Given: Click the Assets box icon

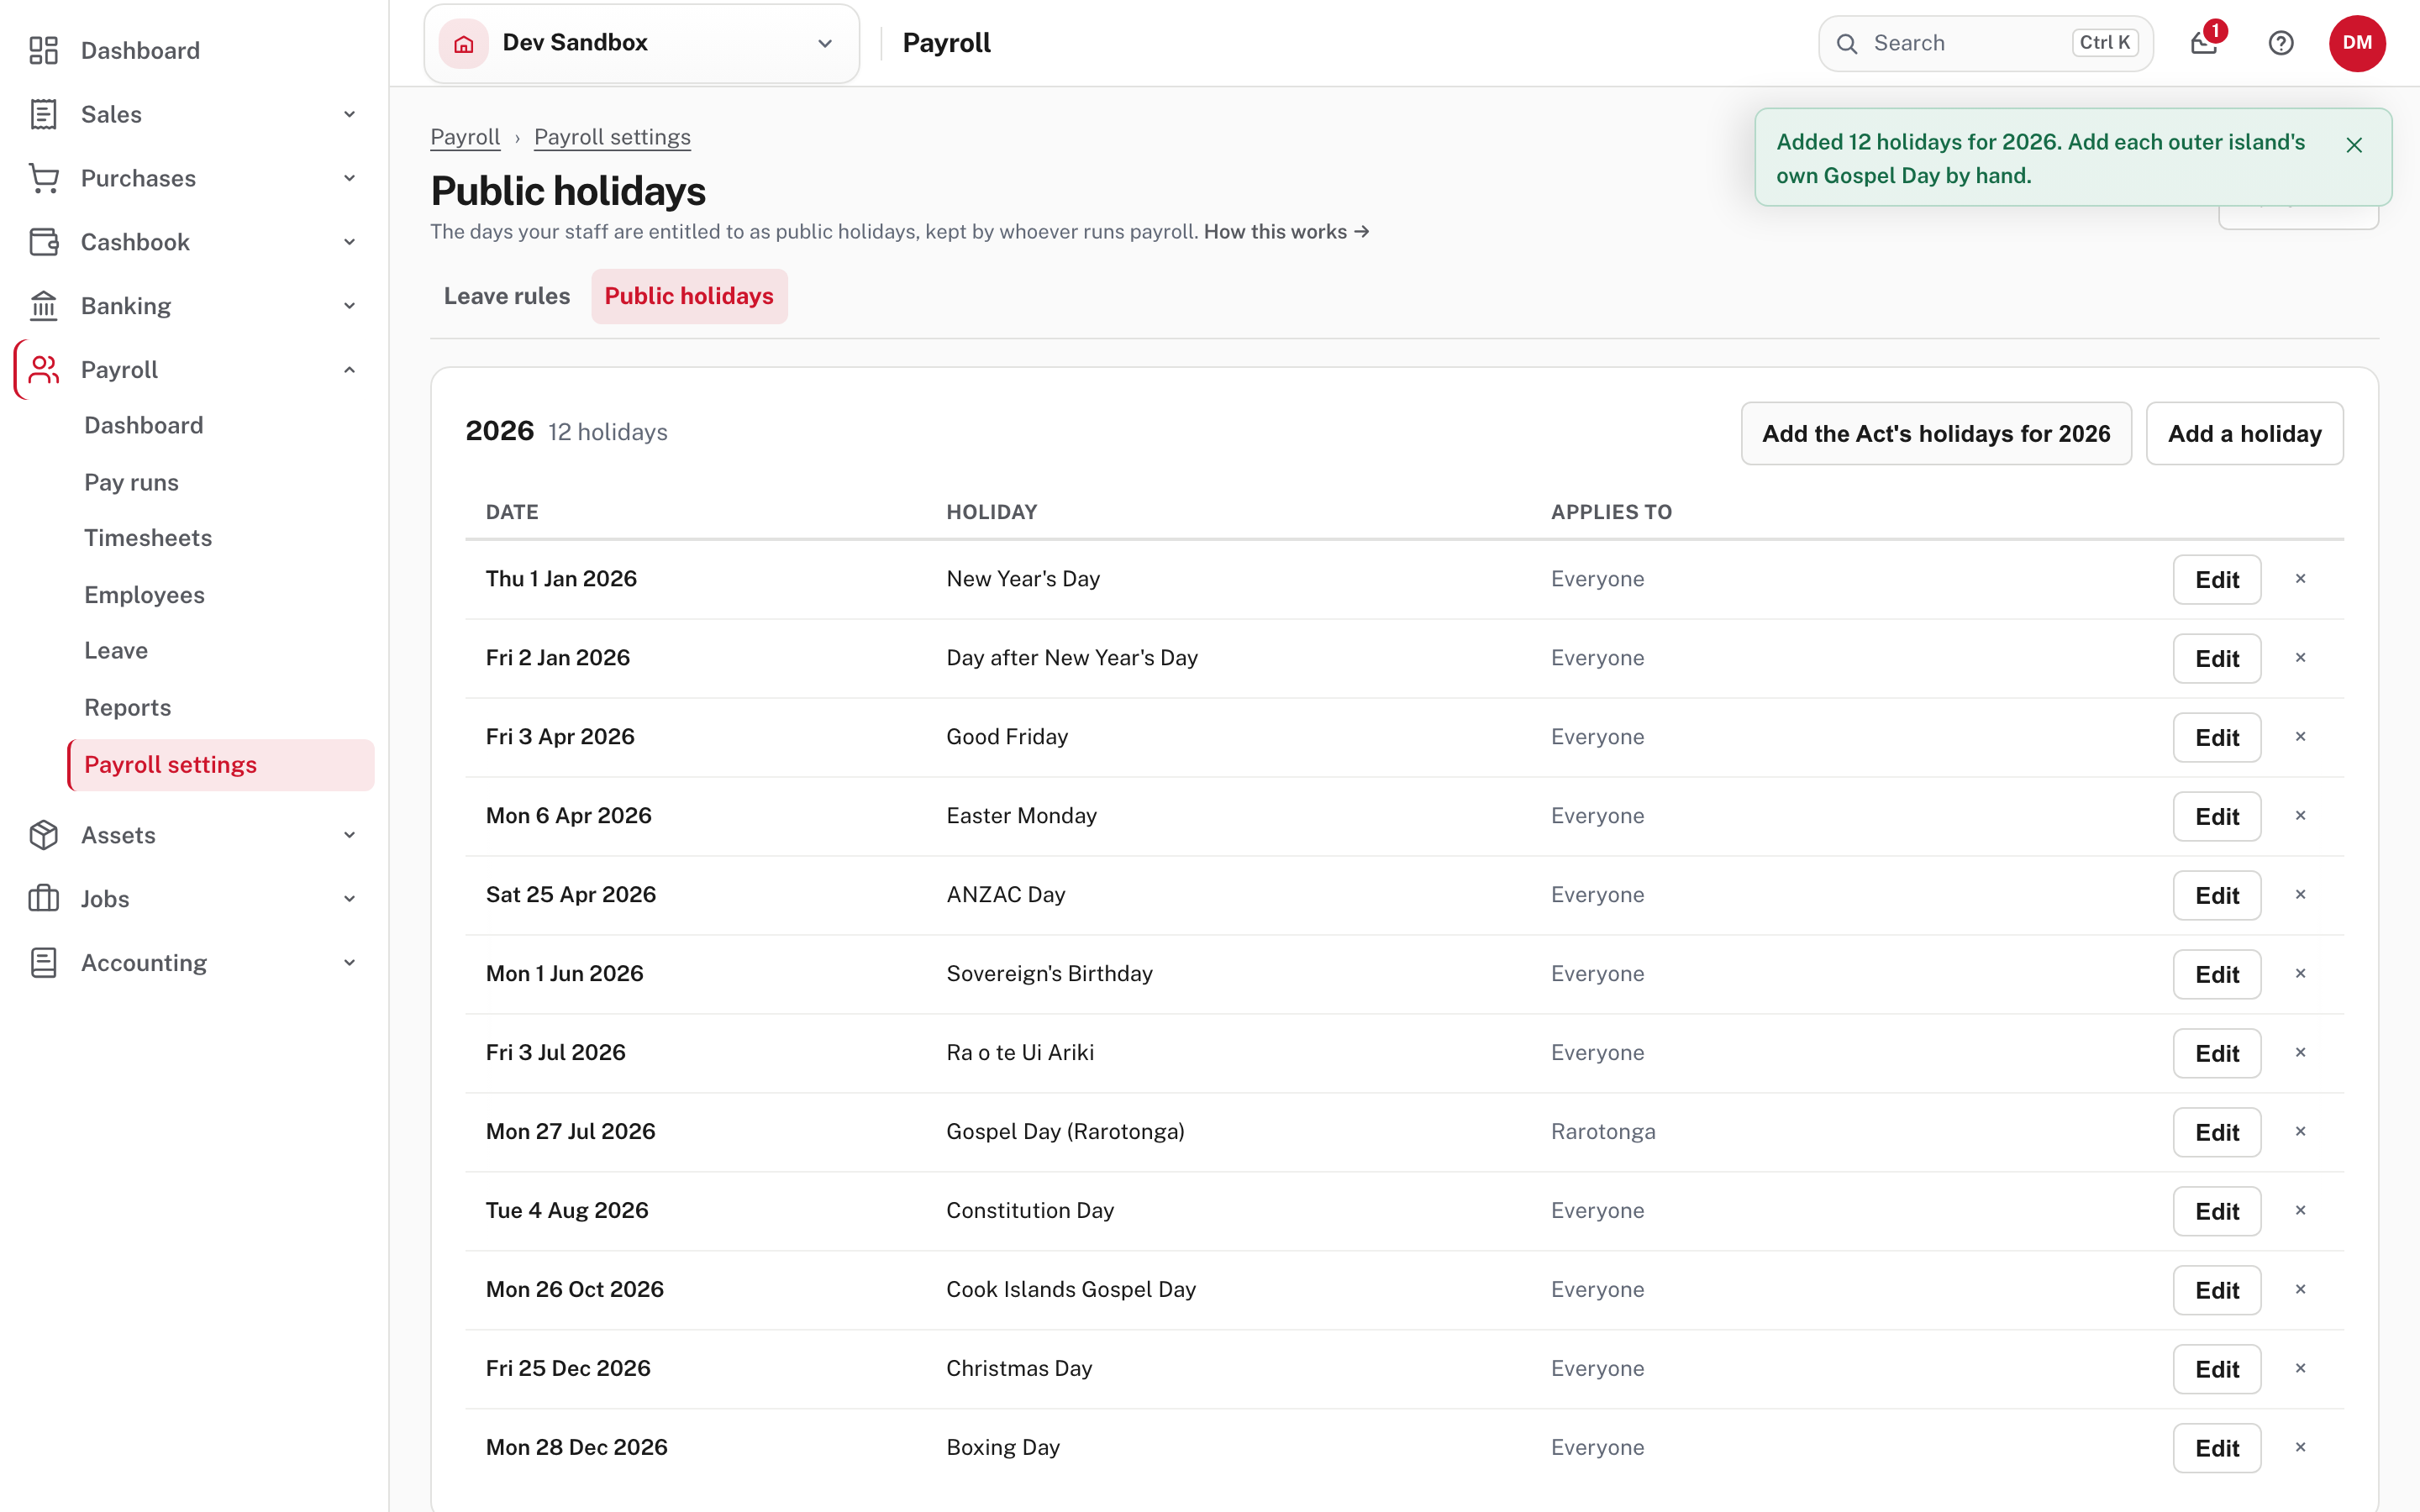Looking at the screenshot, I should (43, 835).
